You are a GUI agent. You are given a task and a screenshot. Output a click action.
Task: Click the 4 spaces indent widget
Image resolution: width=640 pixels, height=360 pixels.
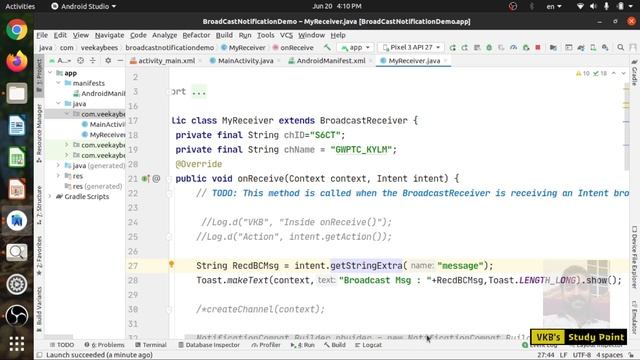point(609,355)
